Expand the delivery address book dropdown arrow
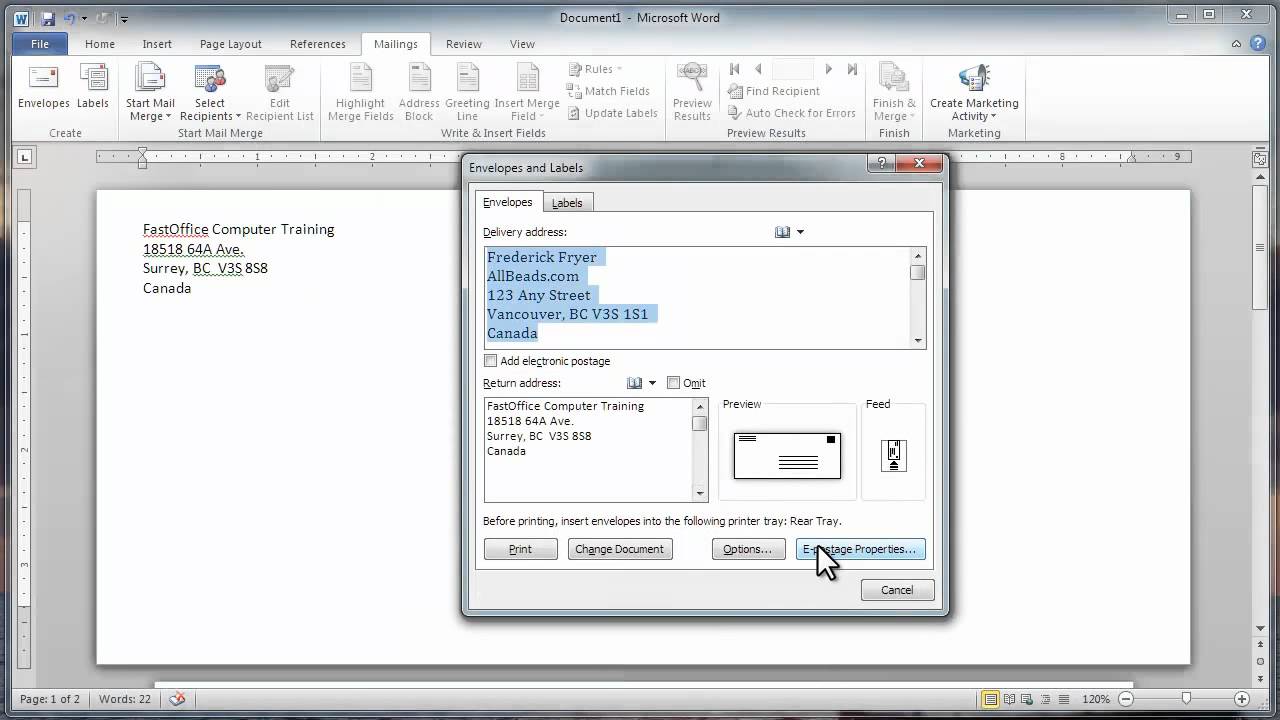This screenshot has height=720, width=1280. click(x=801, y=233)
